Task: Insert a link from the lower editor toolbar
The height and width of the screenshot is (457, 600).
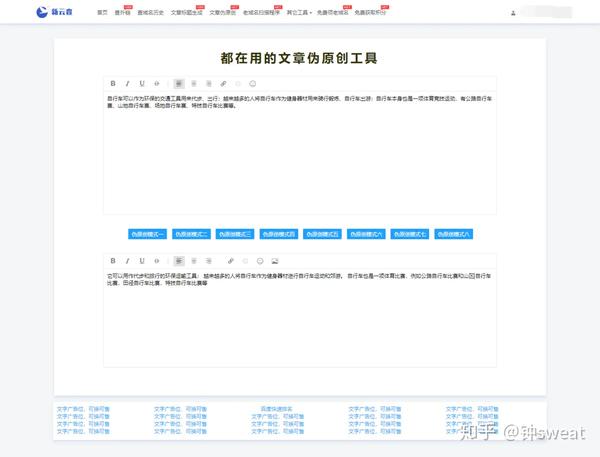Action: coord(230,261)
